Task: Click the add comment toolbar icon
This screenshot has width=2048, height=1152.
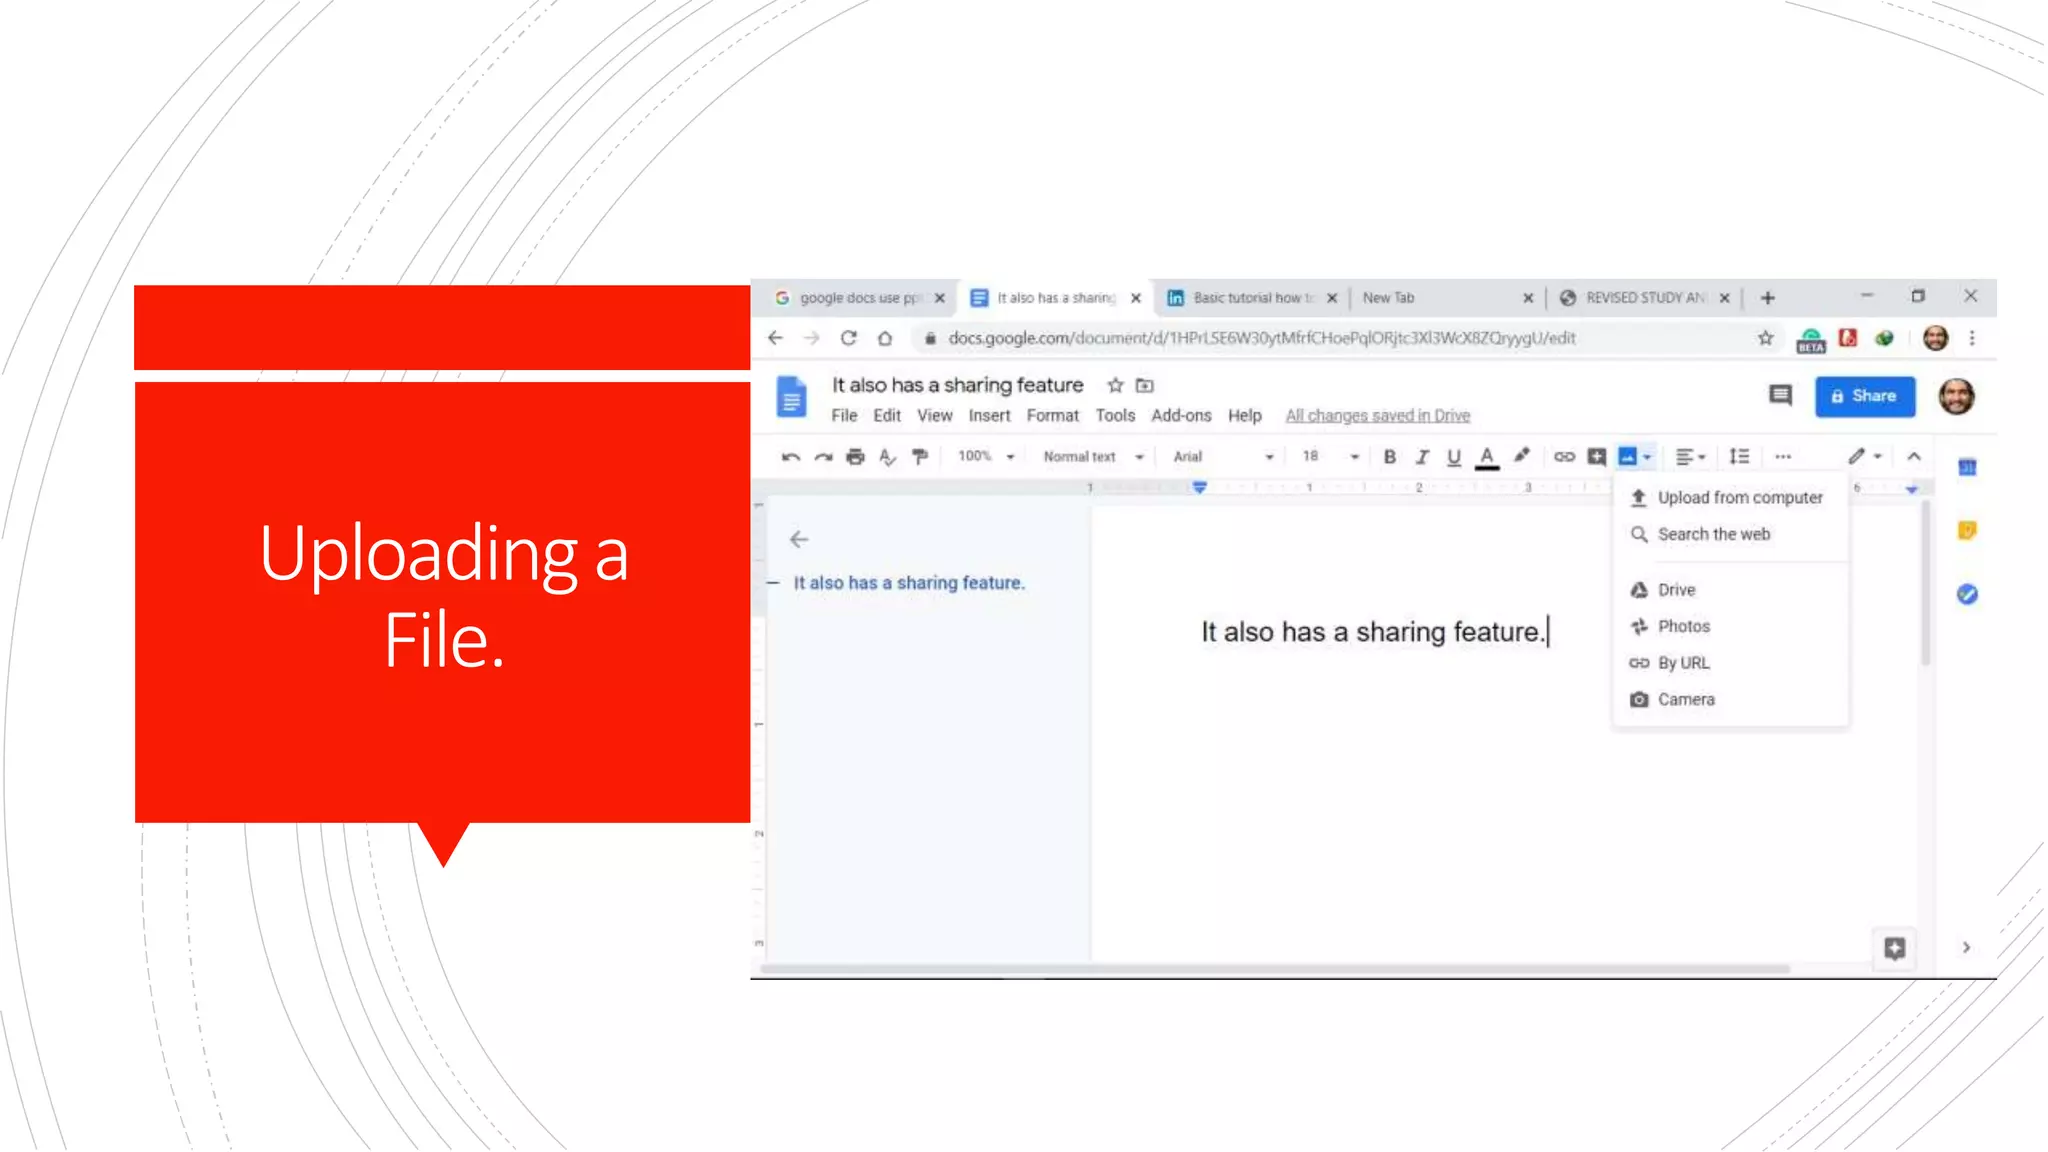Action: [x=1597, y=457]
